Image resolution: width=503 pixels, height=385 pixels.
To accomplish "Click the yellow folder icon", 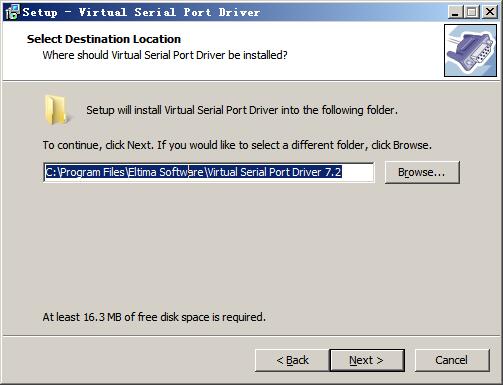I will 56,110.
